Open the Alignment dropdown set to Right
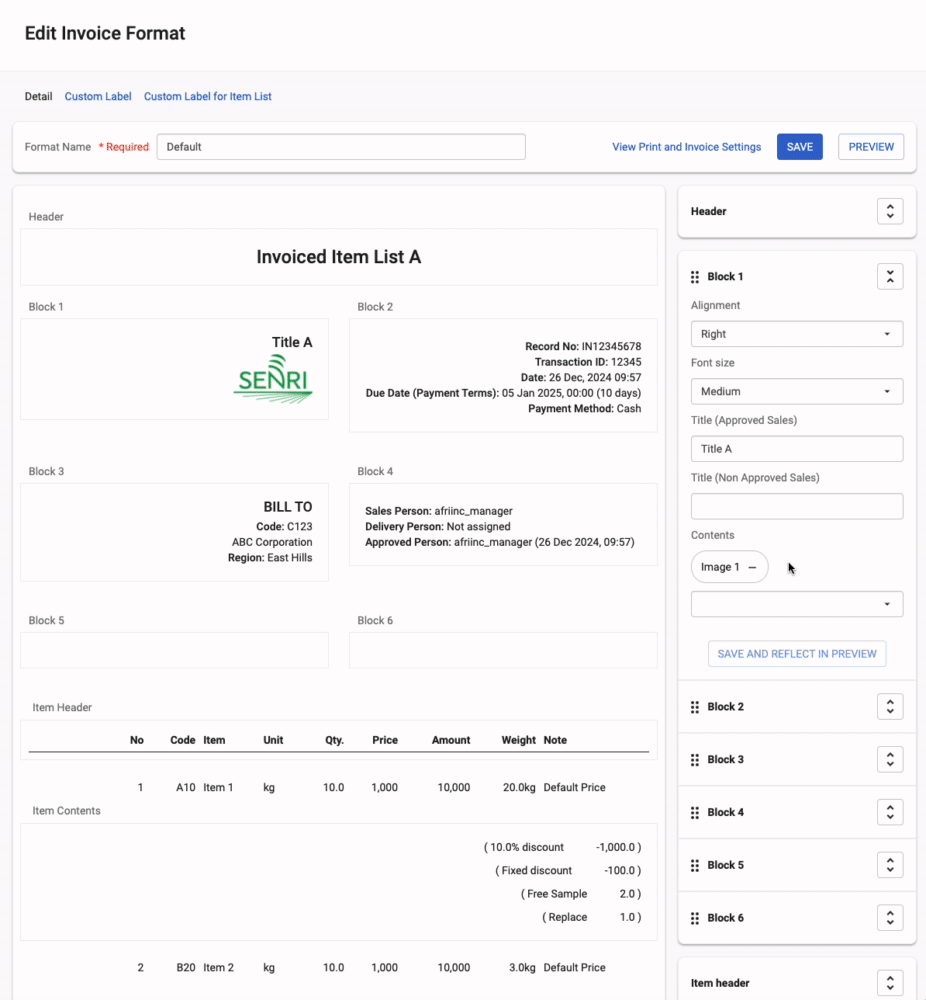The width and height of the screenshot is (926, 1000). tap(797, 334)
